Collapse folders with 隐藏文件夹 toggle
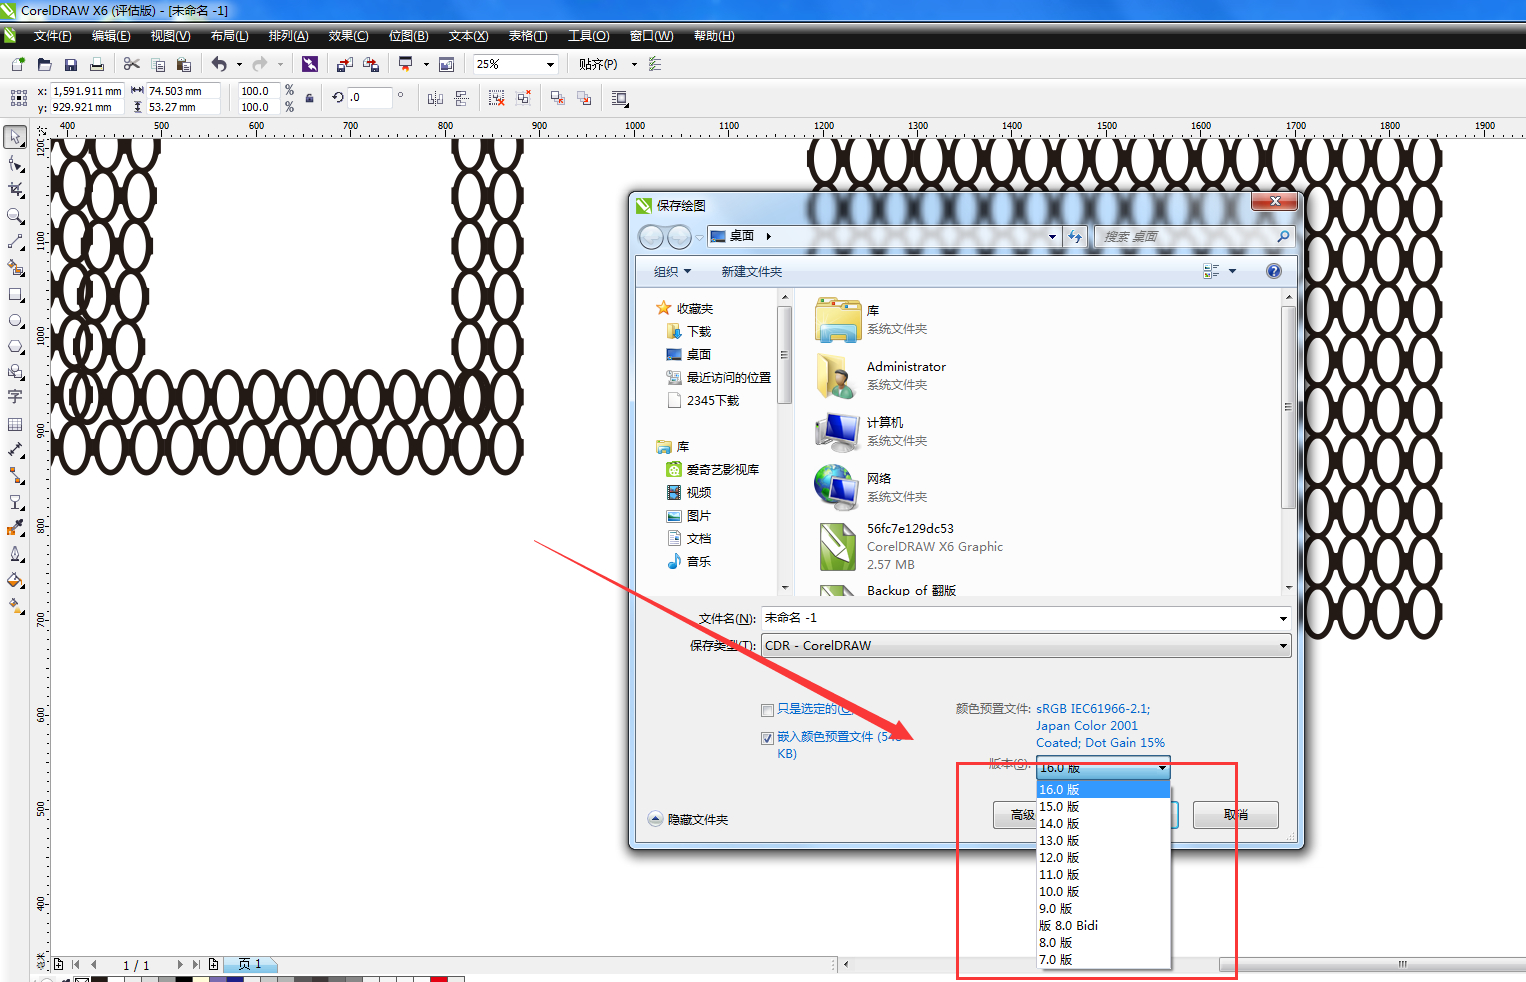 (x=688, y=819)
